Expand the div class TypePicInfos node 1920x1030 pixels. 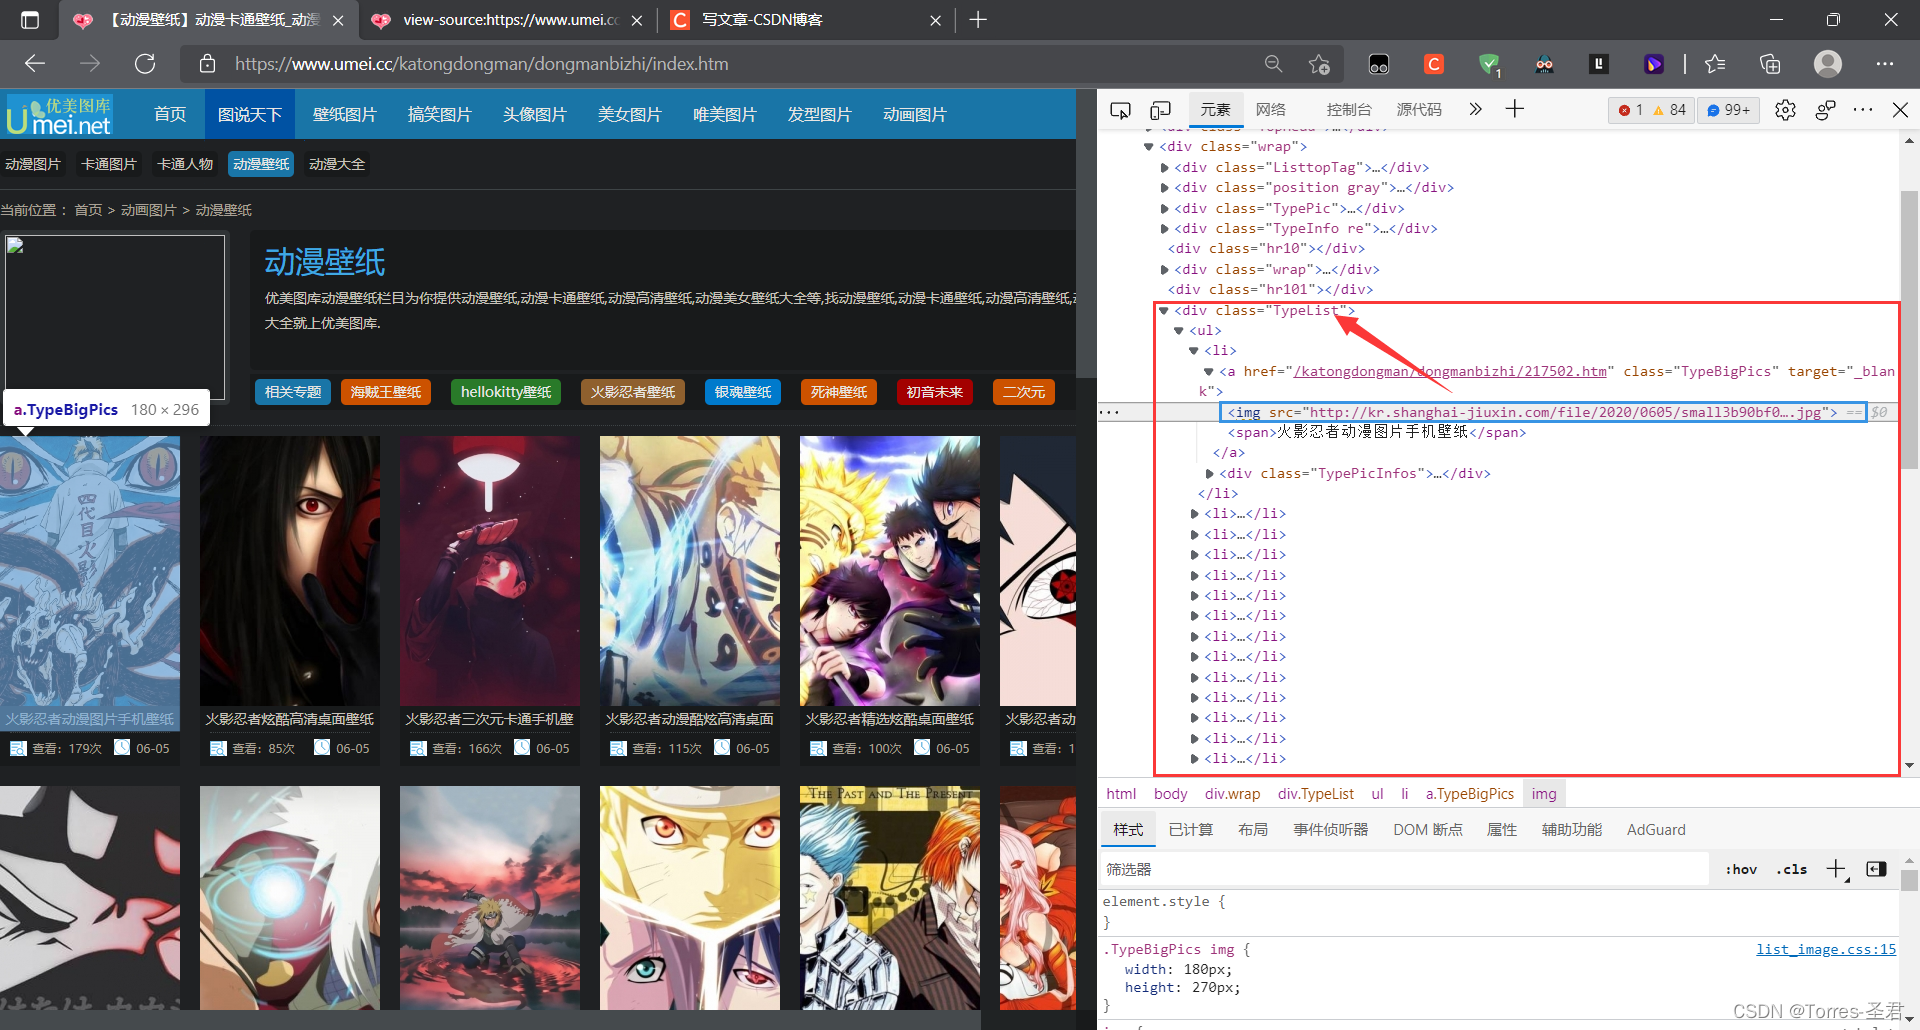[1209, 474]
